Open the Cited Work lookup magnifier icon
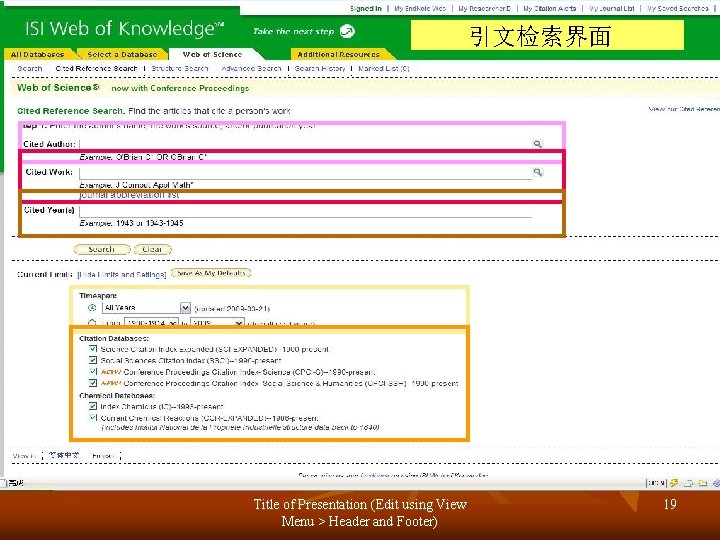720x540 pixels. pos(538,172)
